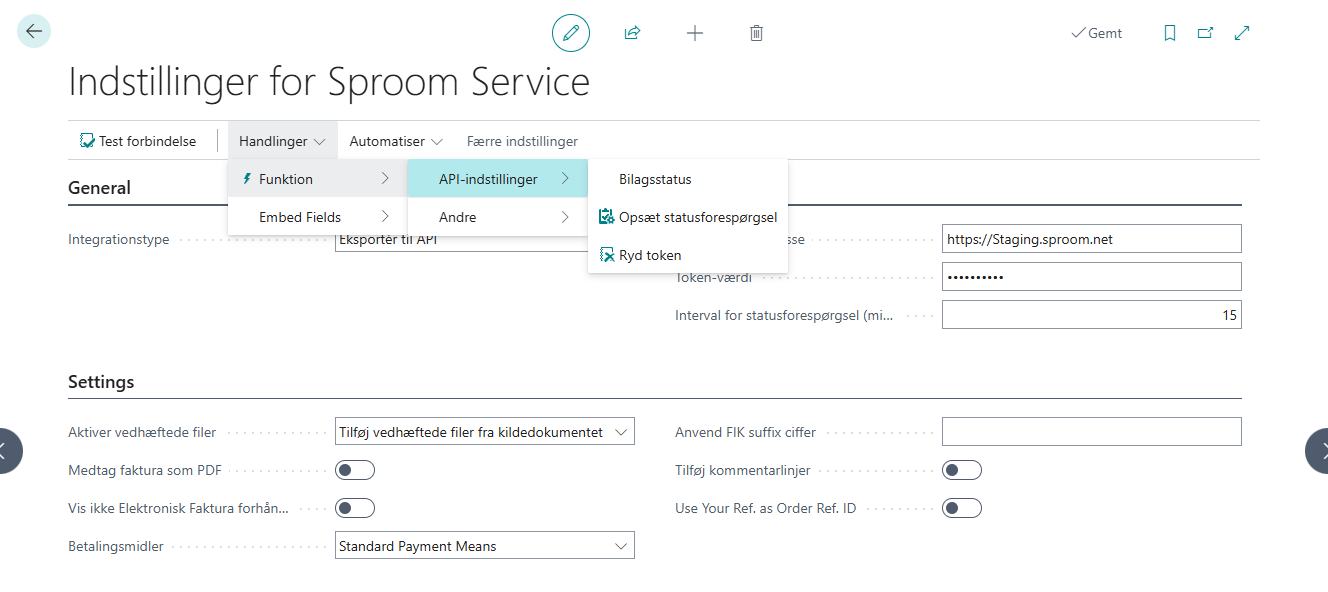This screenshot has height=592, width=1328.
Task: Click the Betalingsmidler label
Action: (x=116, y=546)
